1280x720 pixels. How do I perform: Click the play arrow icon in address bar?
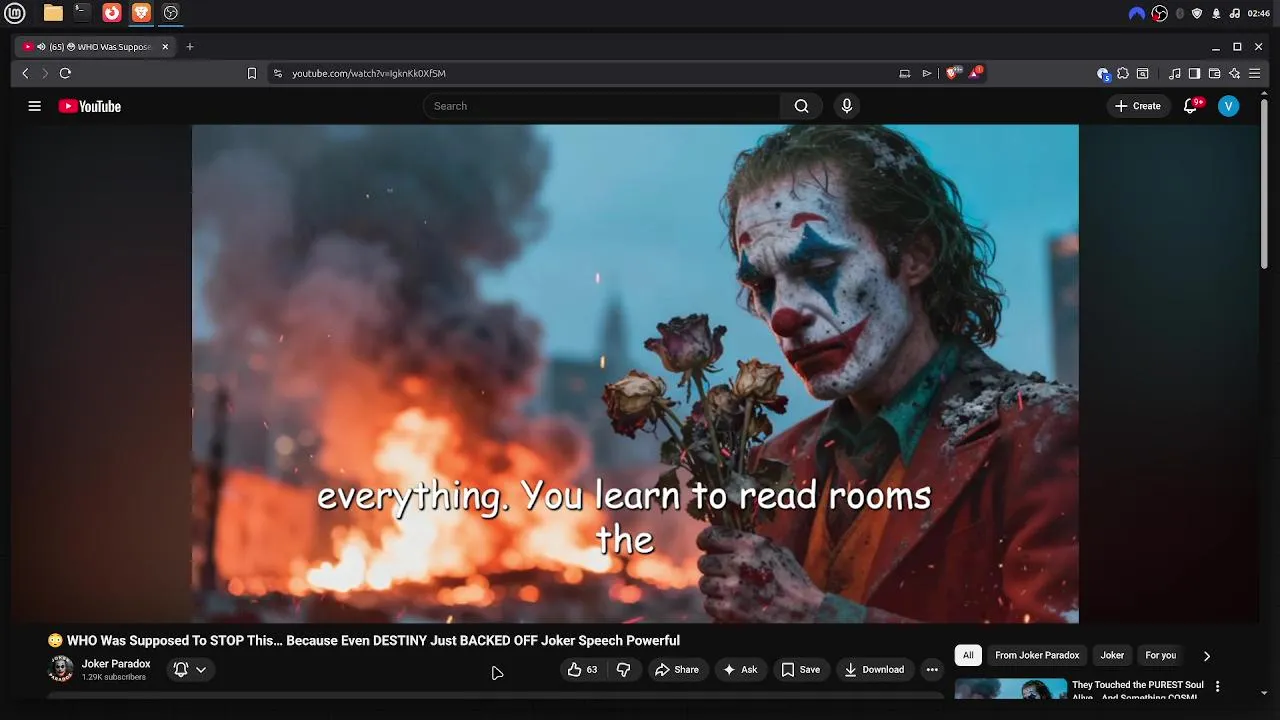coord(927,73)
